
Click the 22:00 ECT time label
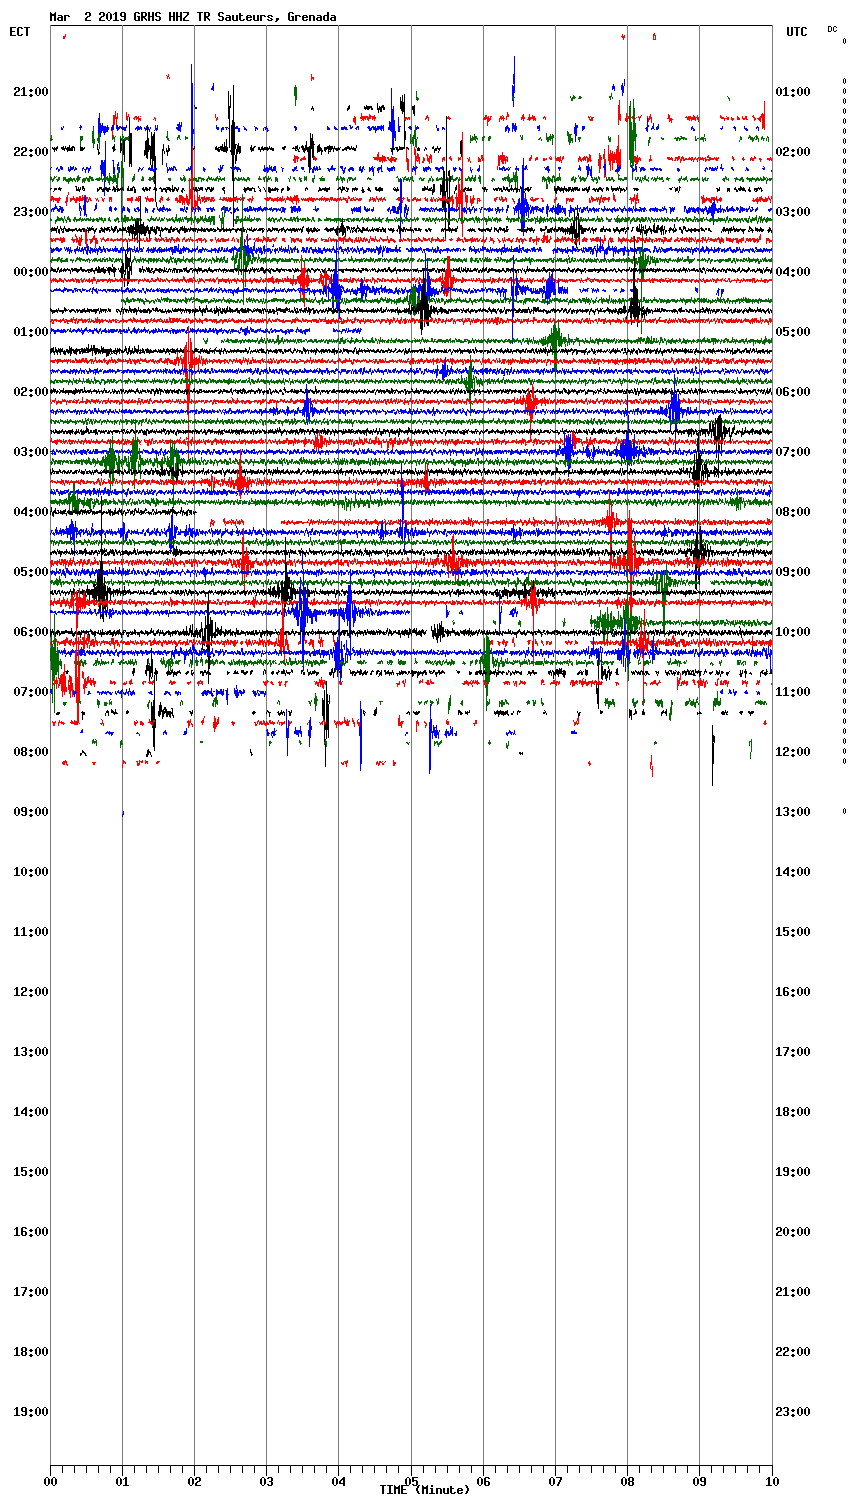pos(30,152)
